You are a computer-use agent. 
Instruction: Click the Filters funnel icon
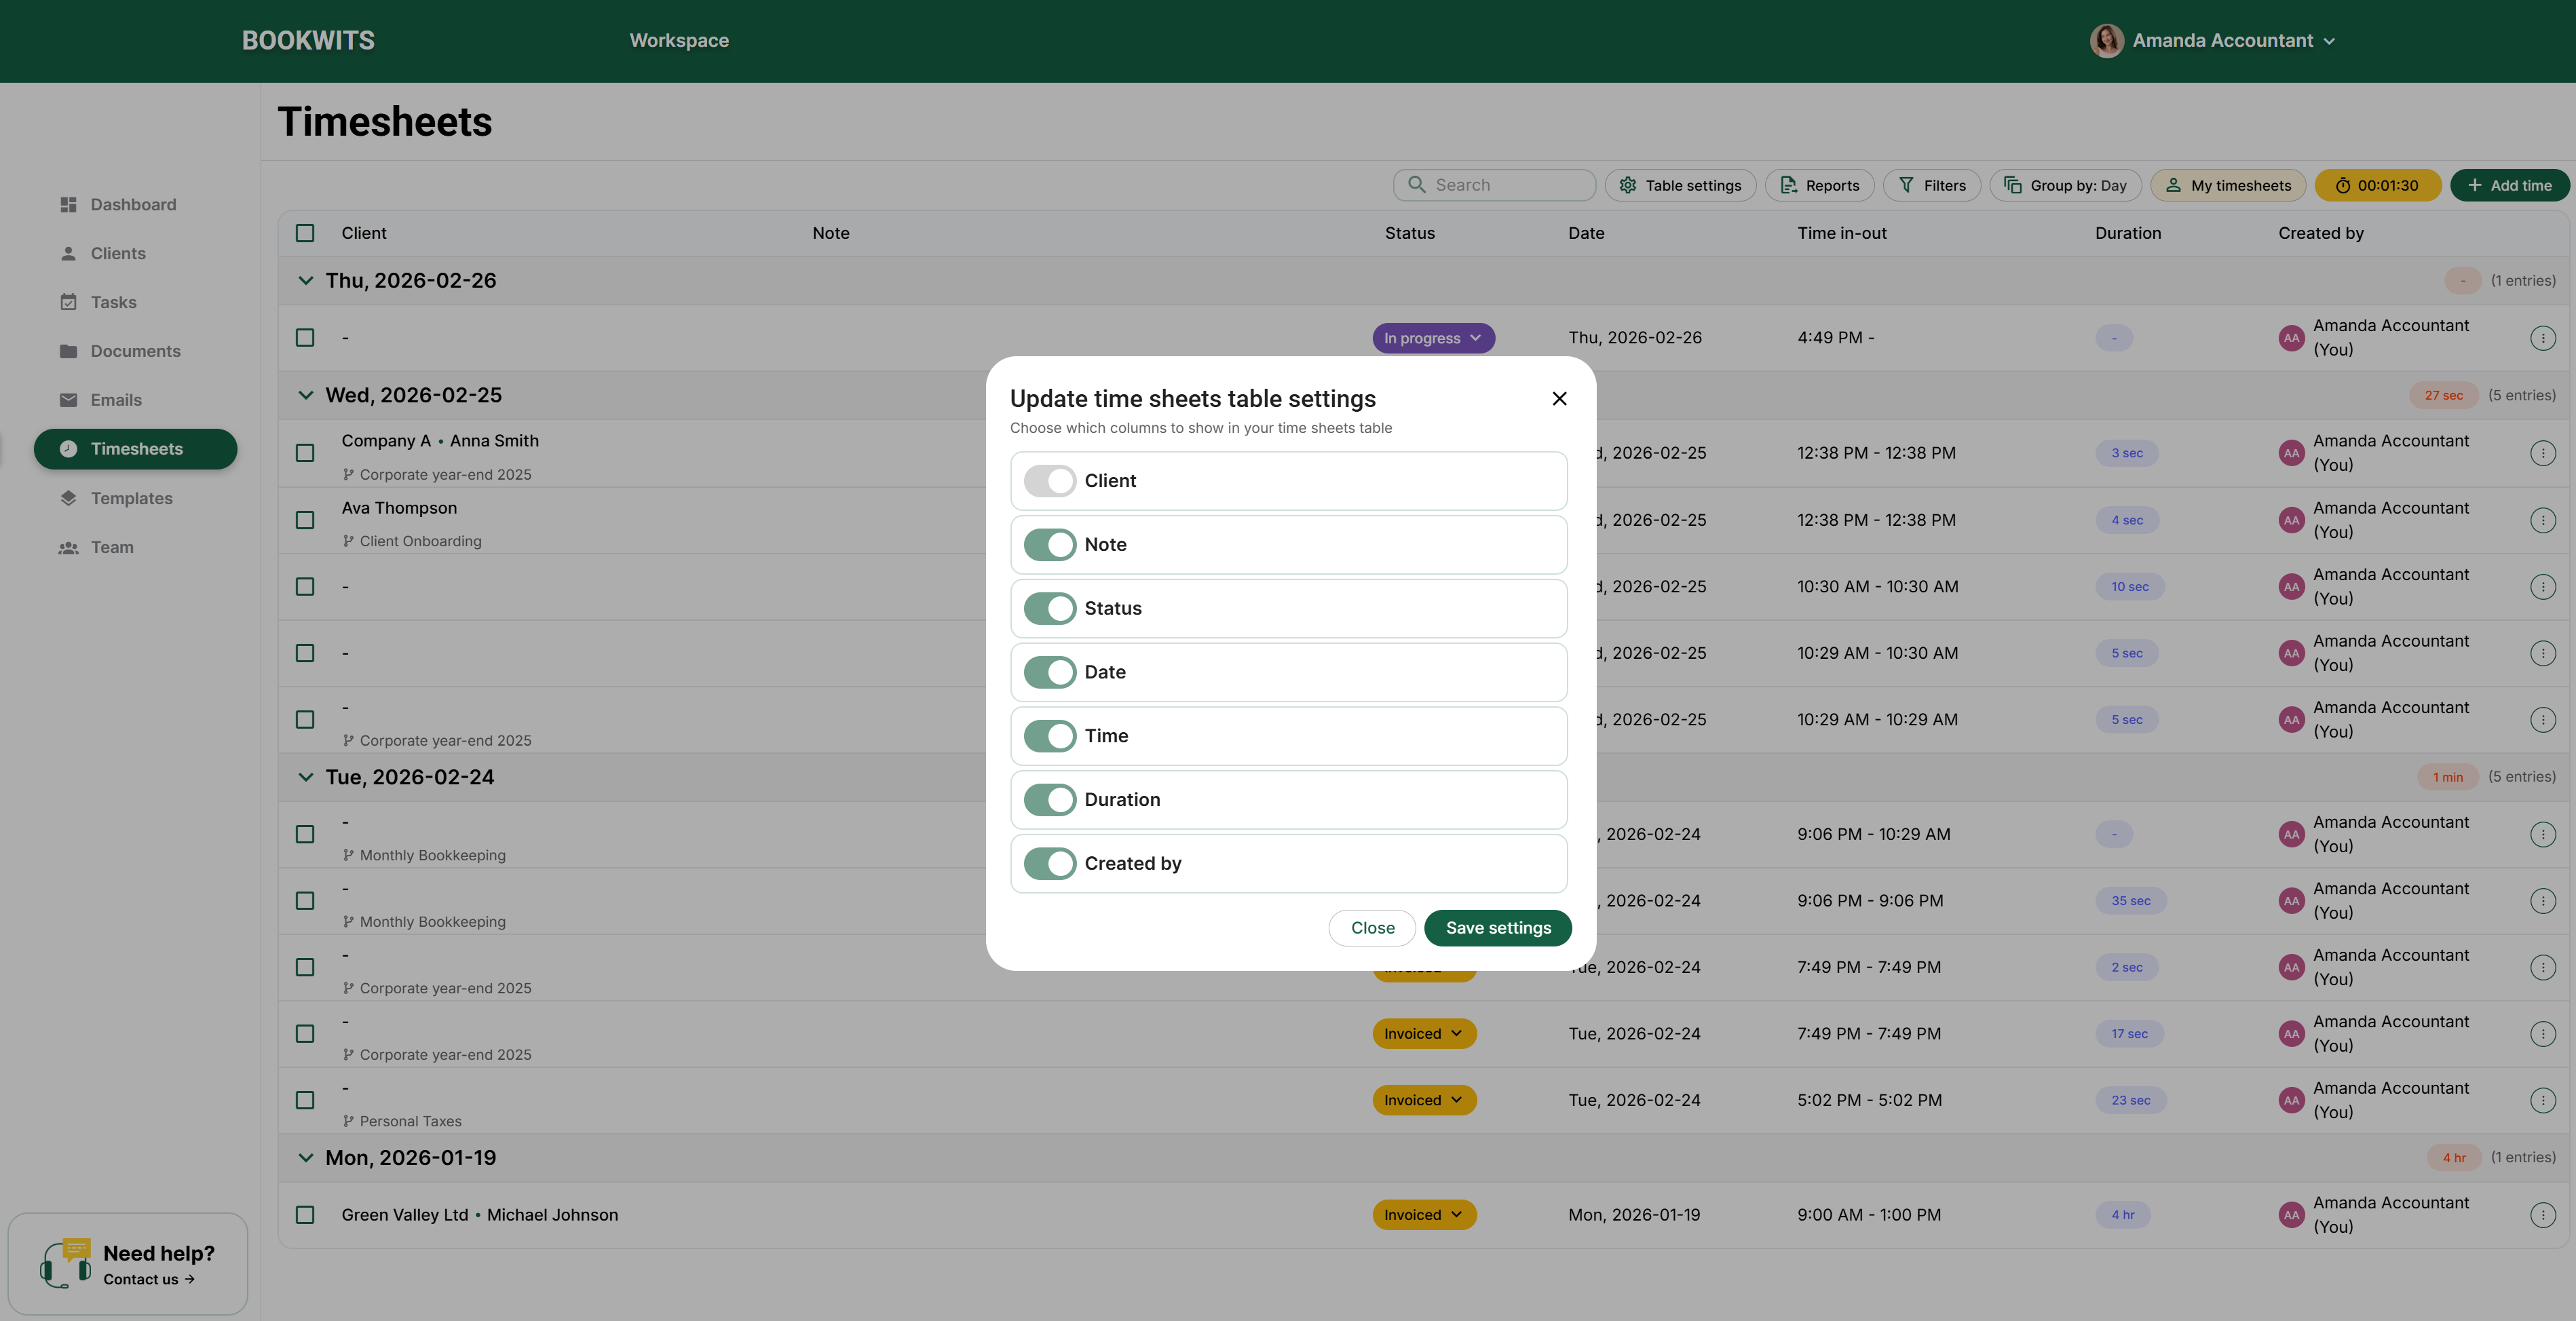1906,185
